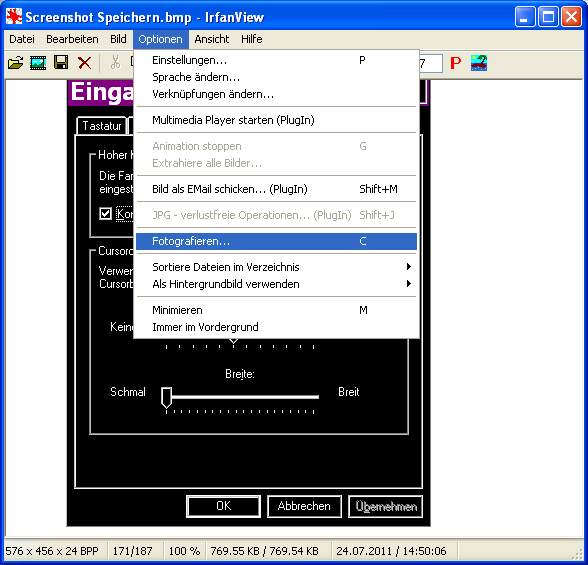Viewport: 588px width, 565px height.
Task: Select Verknüpfungen ändern... entry
Action: click(x=276, y=94)
